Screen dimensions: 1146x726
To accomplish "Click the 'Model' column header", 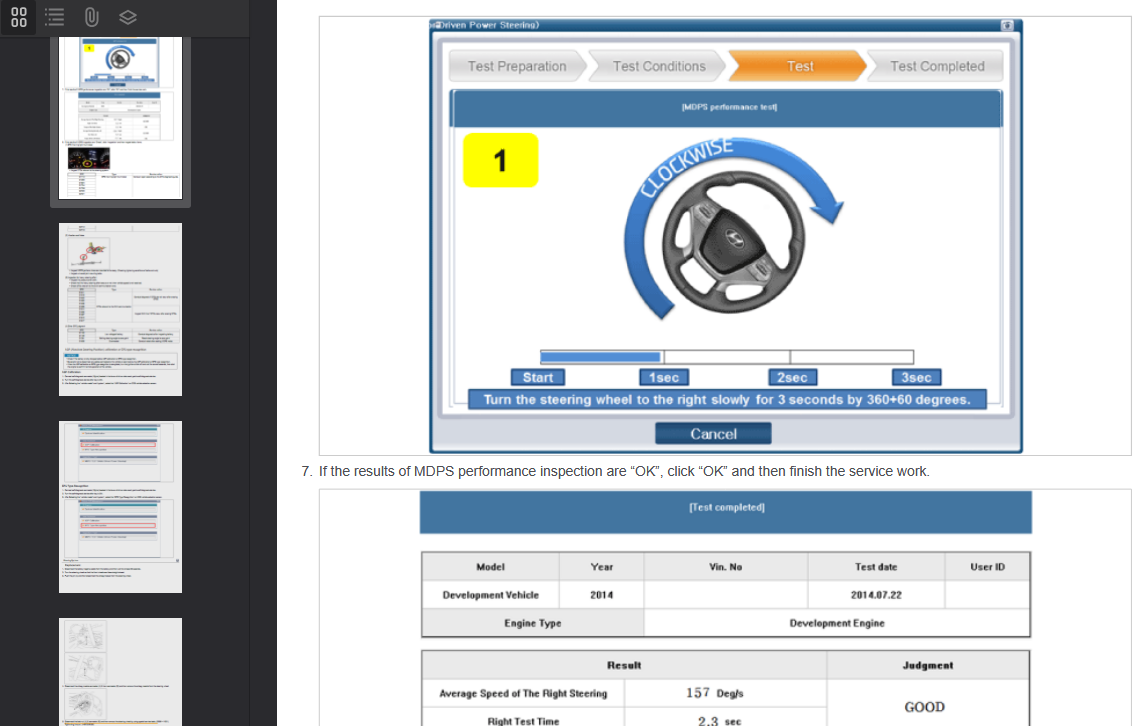I will (x=490, y=567).
